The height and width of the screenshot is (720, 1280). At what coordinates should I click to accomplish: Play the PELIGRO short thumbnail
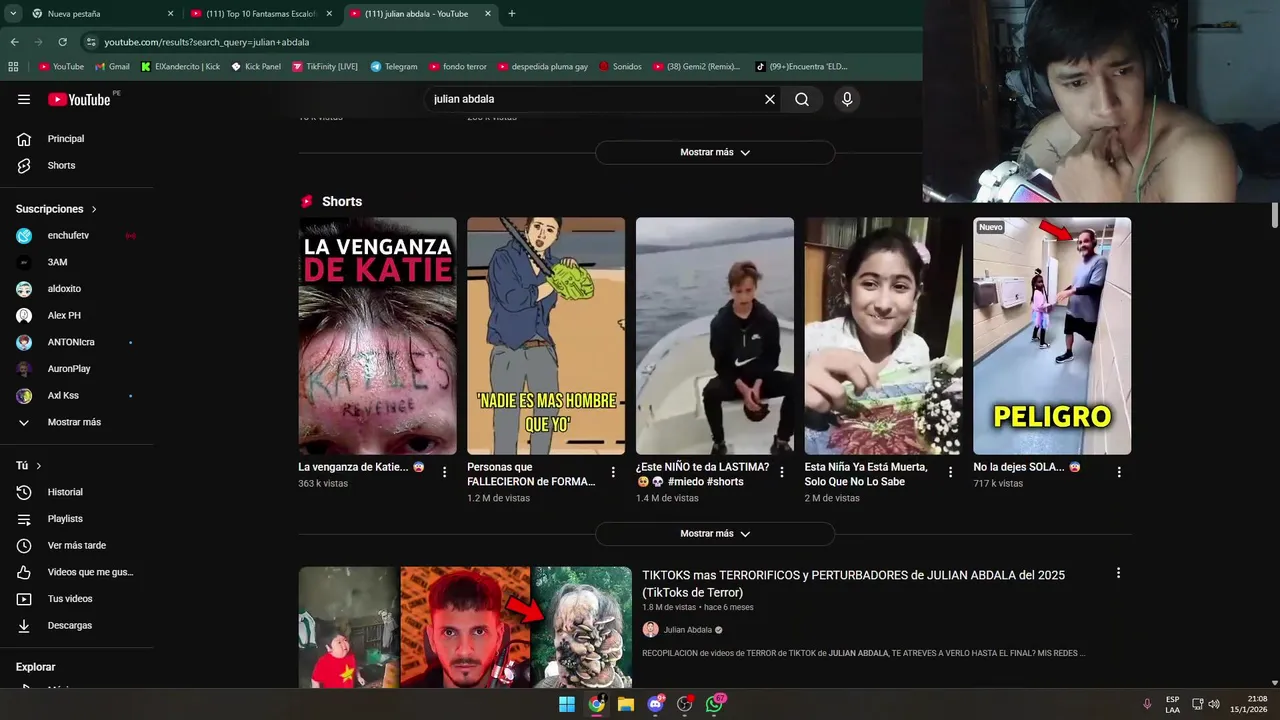(1052, 336)
